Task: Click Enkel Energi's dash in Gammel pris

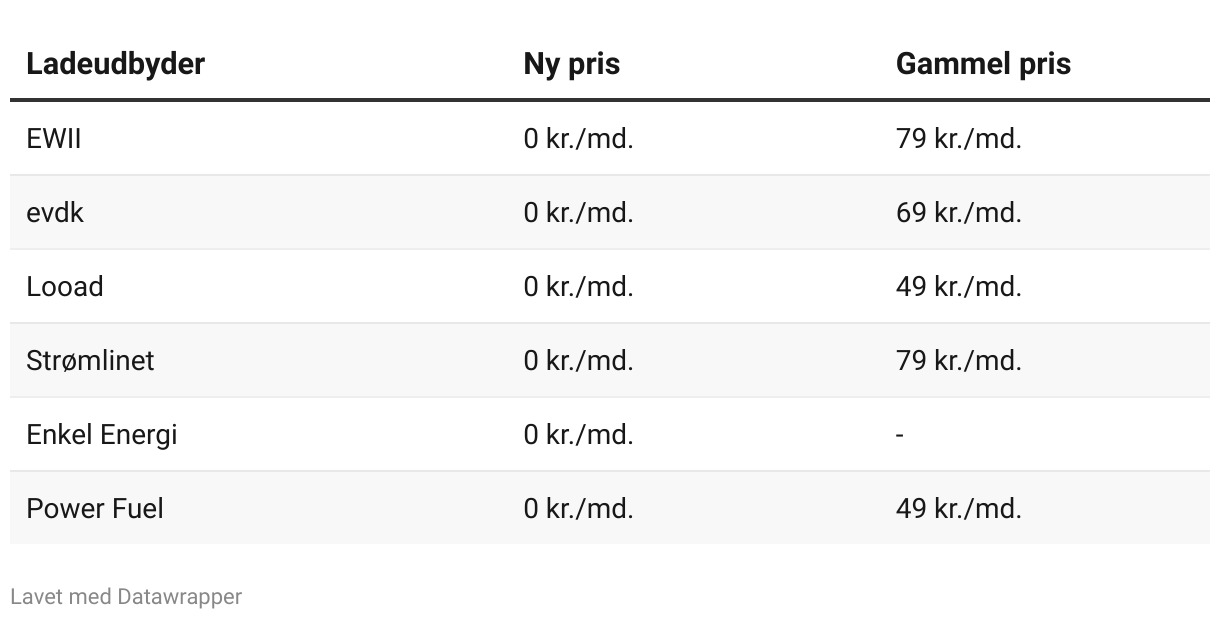Action: click(900, 435)
